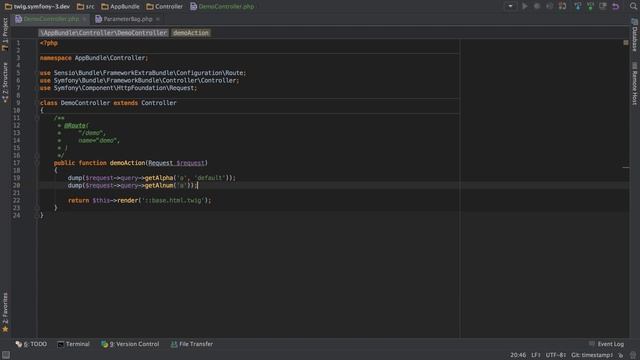Click the error stripe mark on right scrollbar
The width and height of the screenshot is (640, 360).
point(626,167)
